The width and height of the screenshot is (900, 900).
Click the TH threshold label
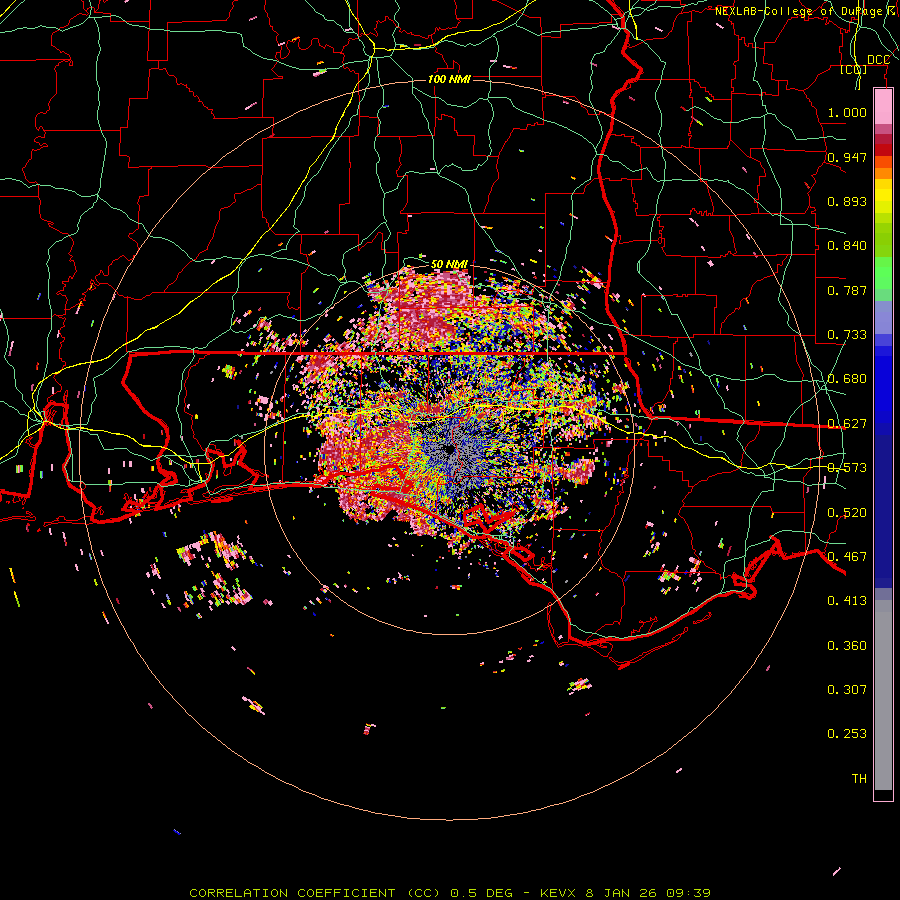(x=859, y=779)
